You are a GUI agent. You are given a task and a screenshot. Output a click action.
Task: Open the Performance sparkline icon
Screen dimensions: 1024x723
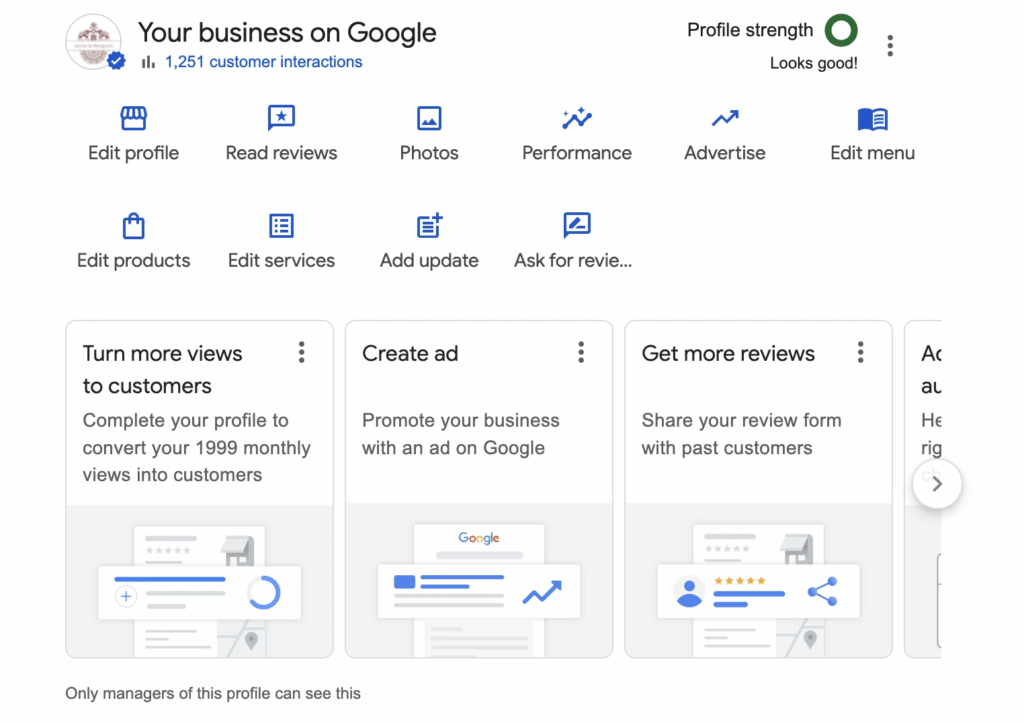click(x=577, y=118)
